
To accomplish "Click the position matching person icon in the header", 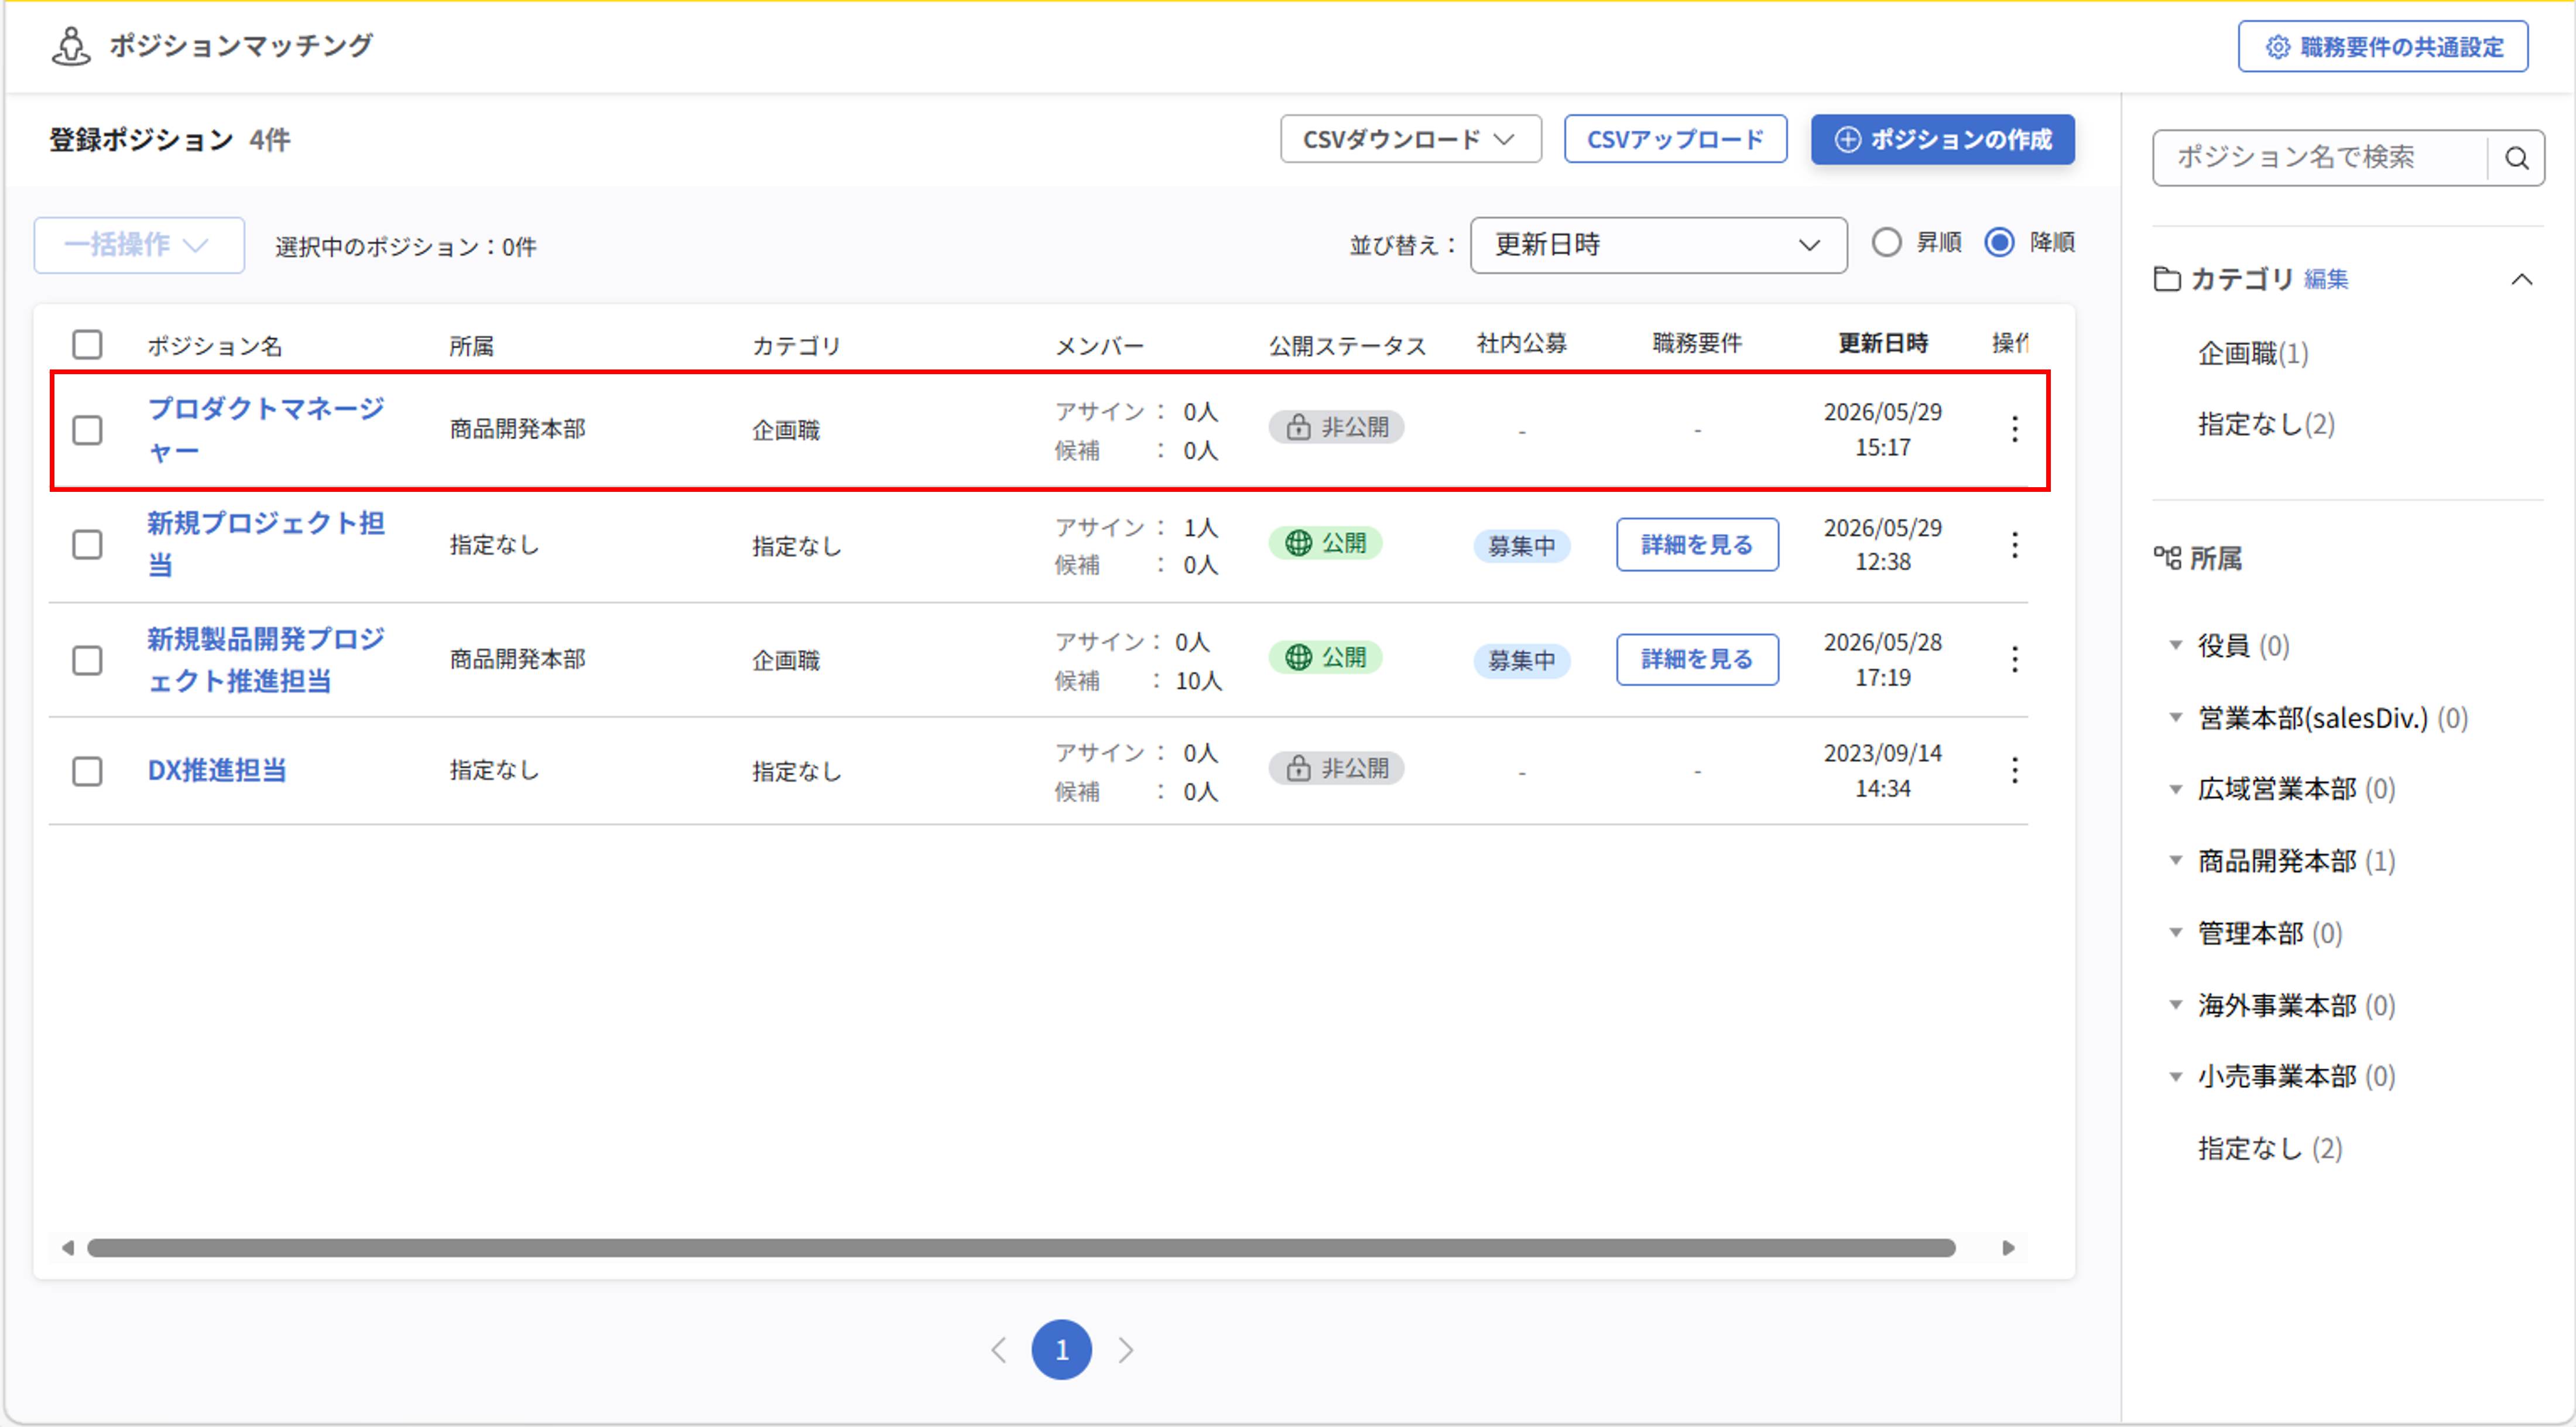I will (x=71, y=45).
